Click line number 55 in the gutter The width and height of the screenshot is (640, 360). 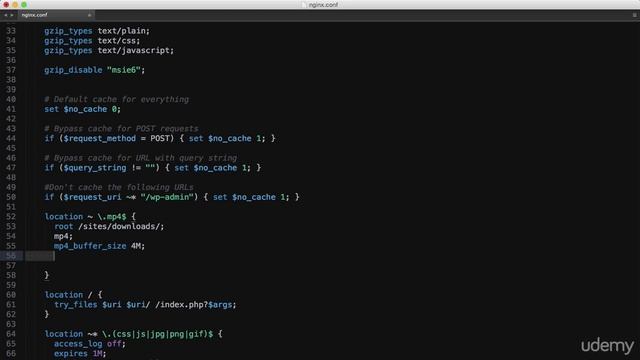[x=11, y=246]
